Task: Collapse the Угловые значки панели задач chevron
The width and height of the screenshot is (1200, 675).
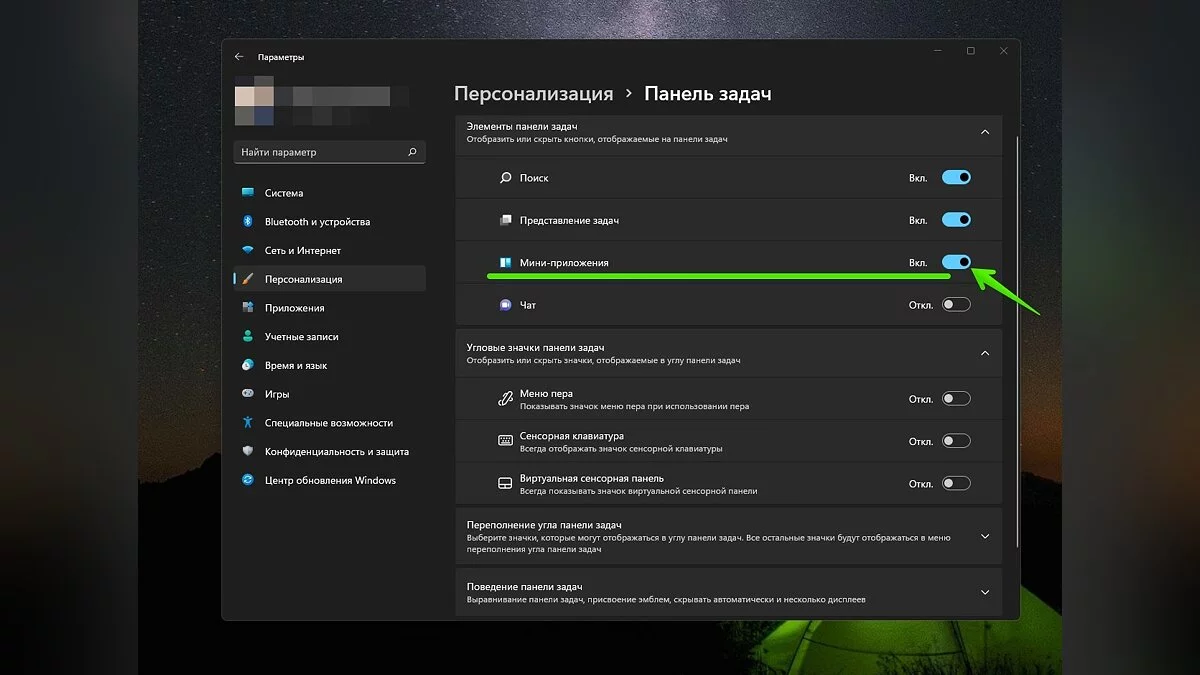Action: [x=985, y=353]
